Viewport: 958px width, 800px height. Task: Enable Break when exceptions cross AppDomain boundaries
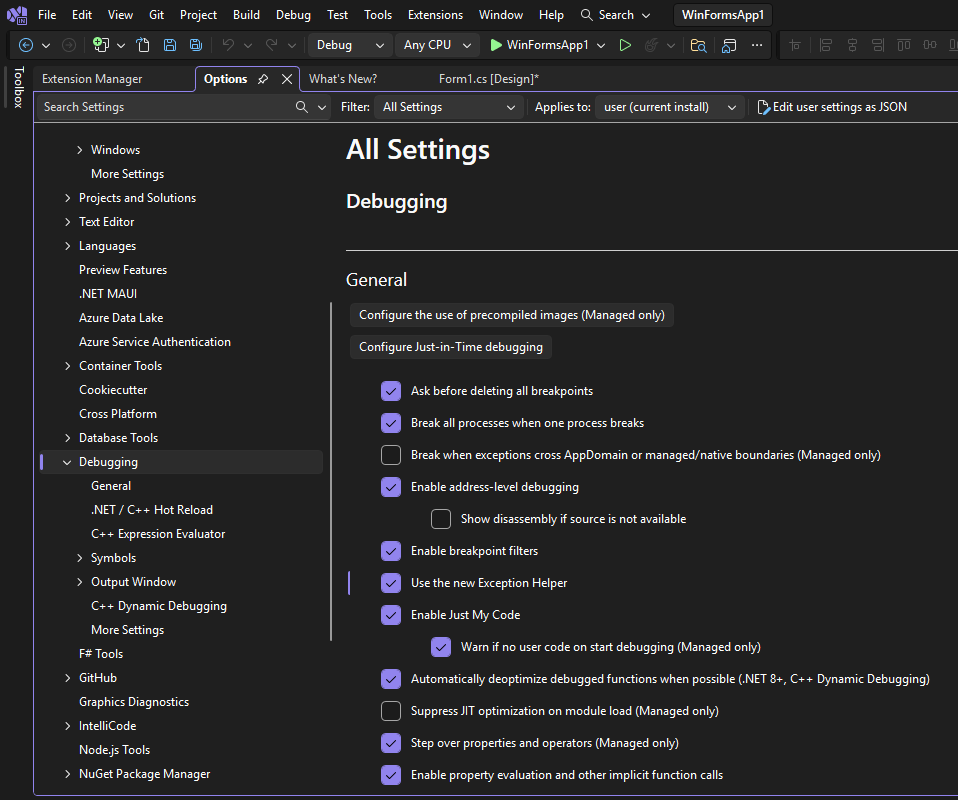(391, 455)
